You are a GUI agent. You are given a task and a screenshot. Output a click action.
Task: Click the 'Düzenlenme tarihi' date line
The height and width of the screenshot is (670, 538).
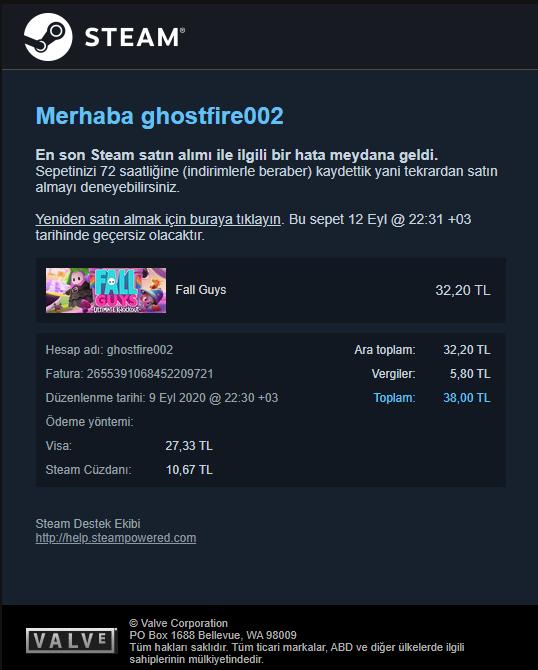[162, 398]
